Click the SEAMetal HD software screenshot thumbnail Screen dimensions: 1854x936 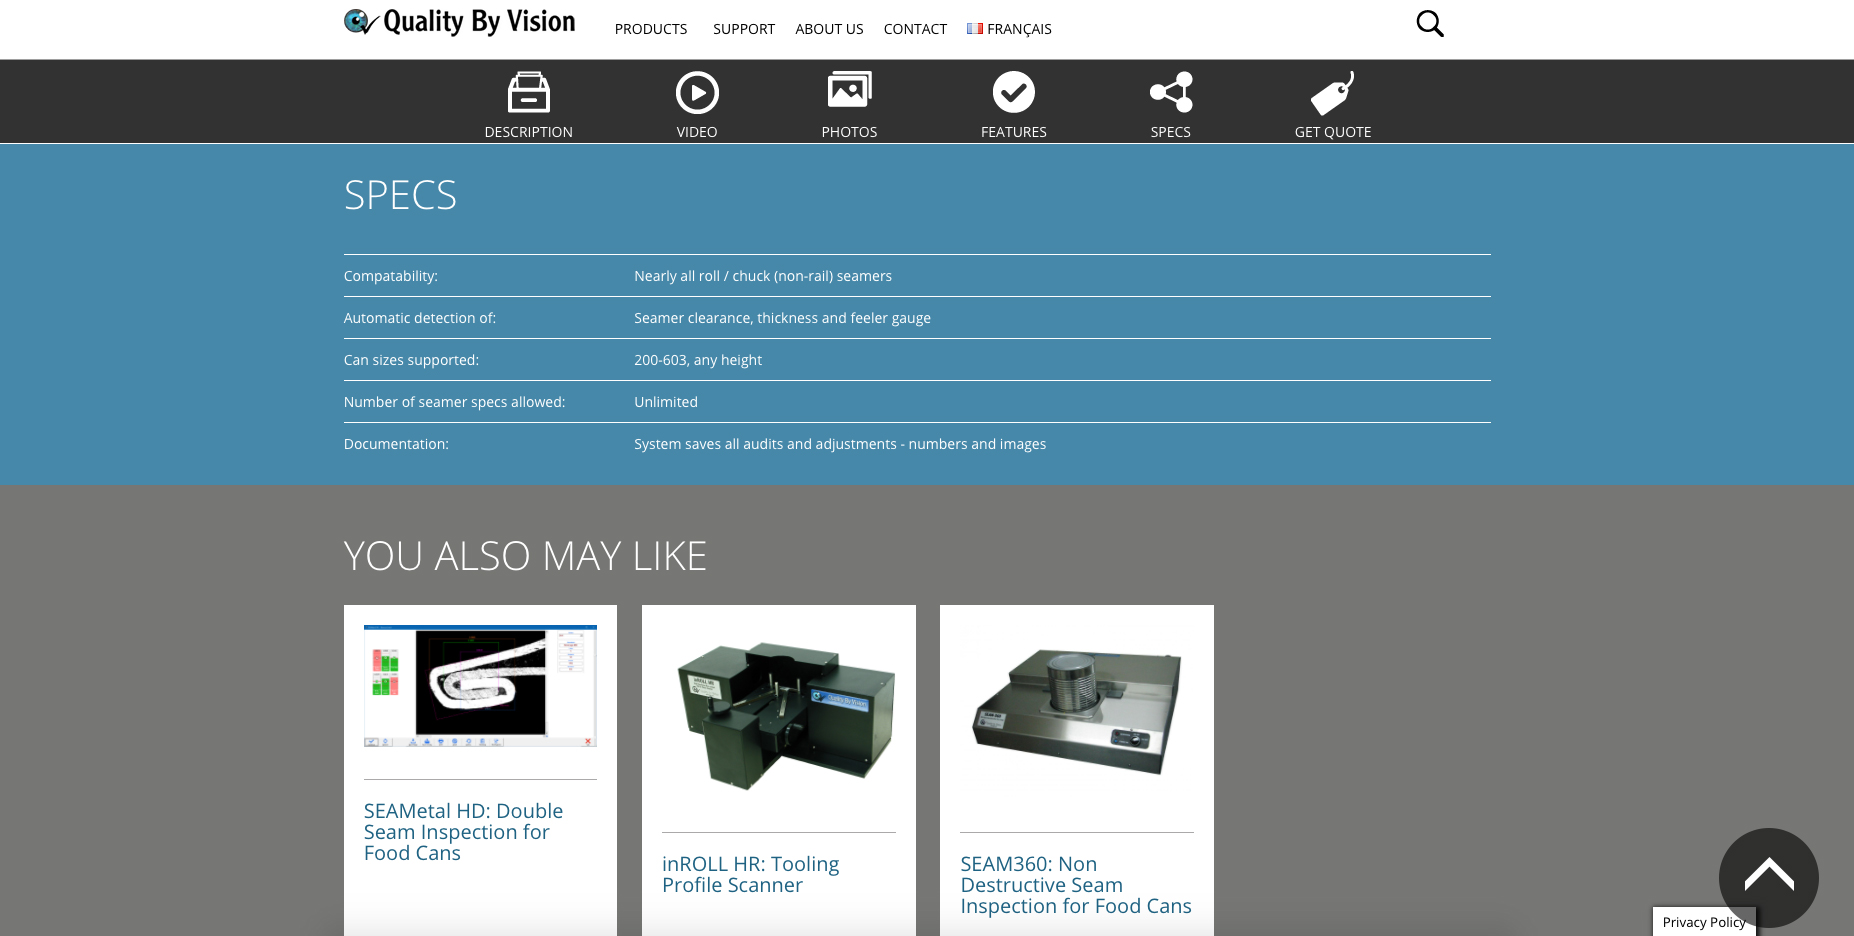480,686
